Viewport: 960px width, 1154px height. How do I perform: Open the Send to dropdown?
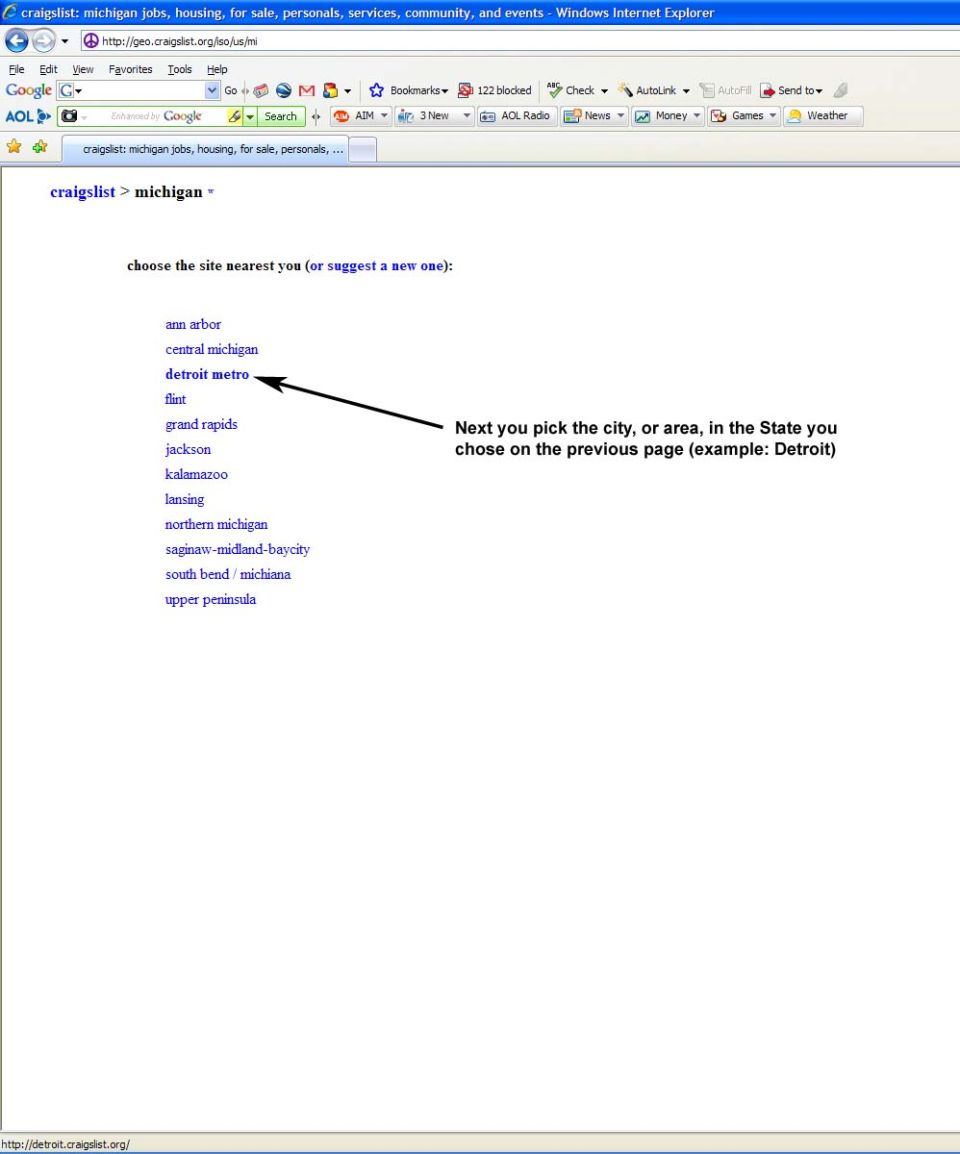pos(791,91)
